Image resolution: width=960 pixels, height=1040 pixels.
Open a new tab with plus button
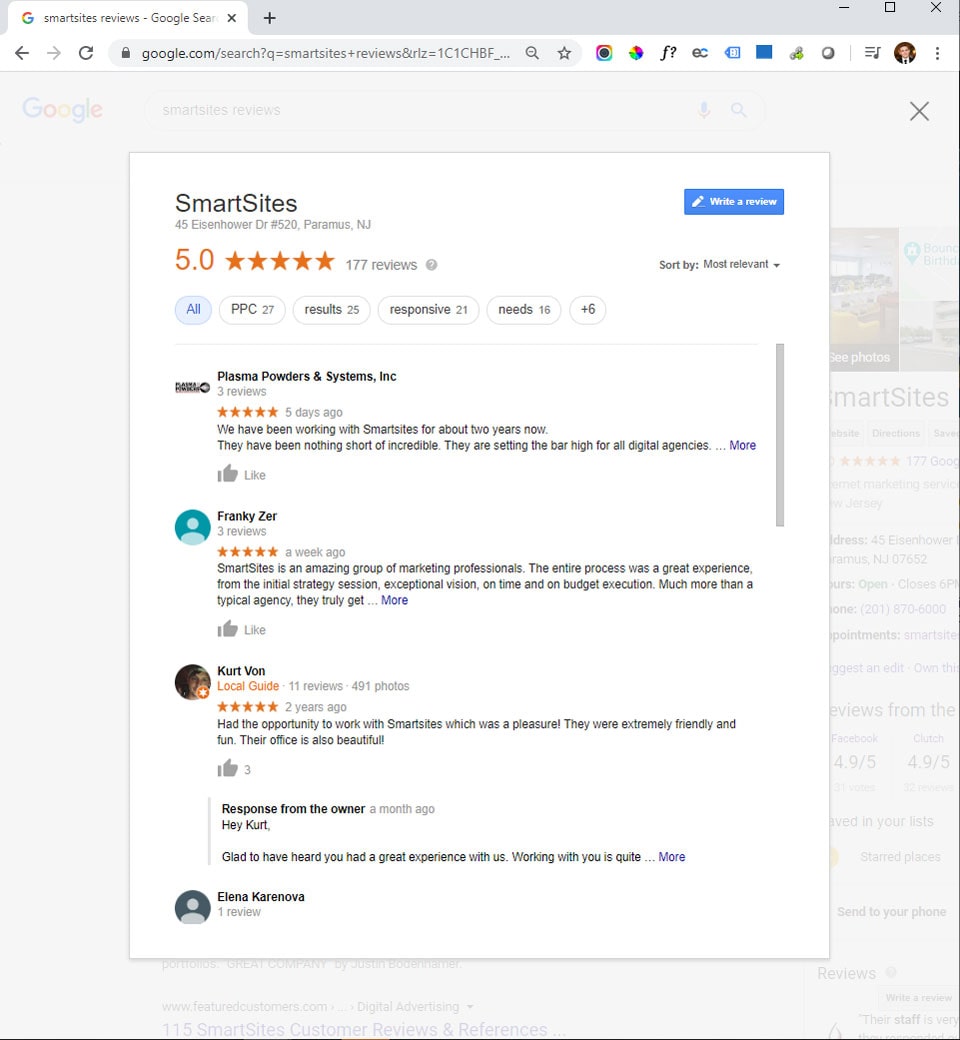[x=269, y=18]
